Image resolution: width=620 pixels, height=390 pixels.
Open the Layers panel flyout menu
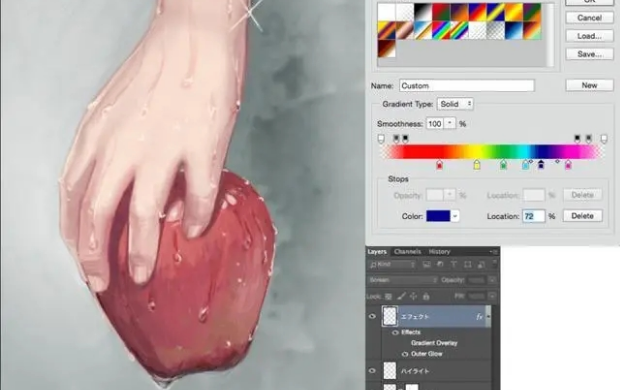point(493,252)
